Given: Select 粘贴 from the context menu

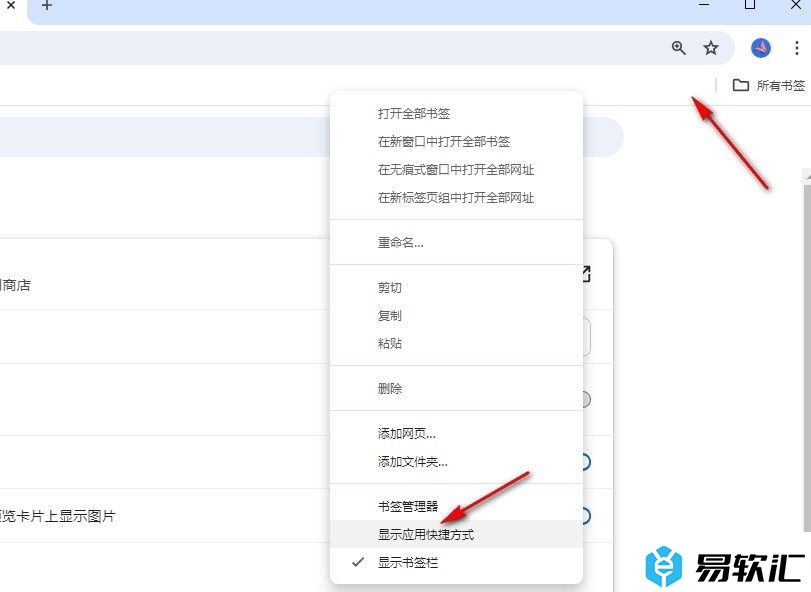Looking at the screenshot, I should [x=390, y=344].
